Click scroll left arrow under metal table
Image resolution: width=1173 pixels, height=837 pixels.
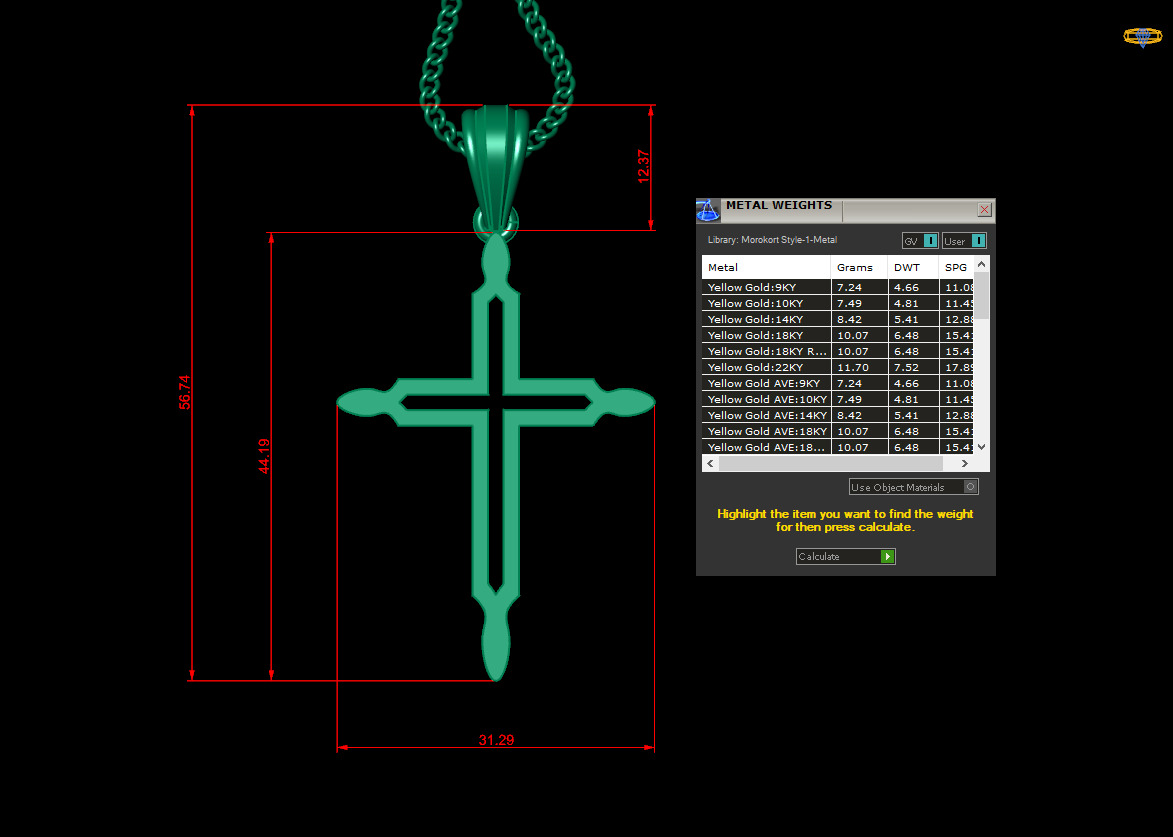[711, 464]
